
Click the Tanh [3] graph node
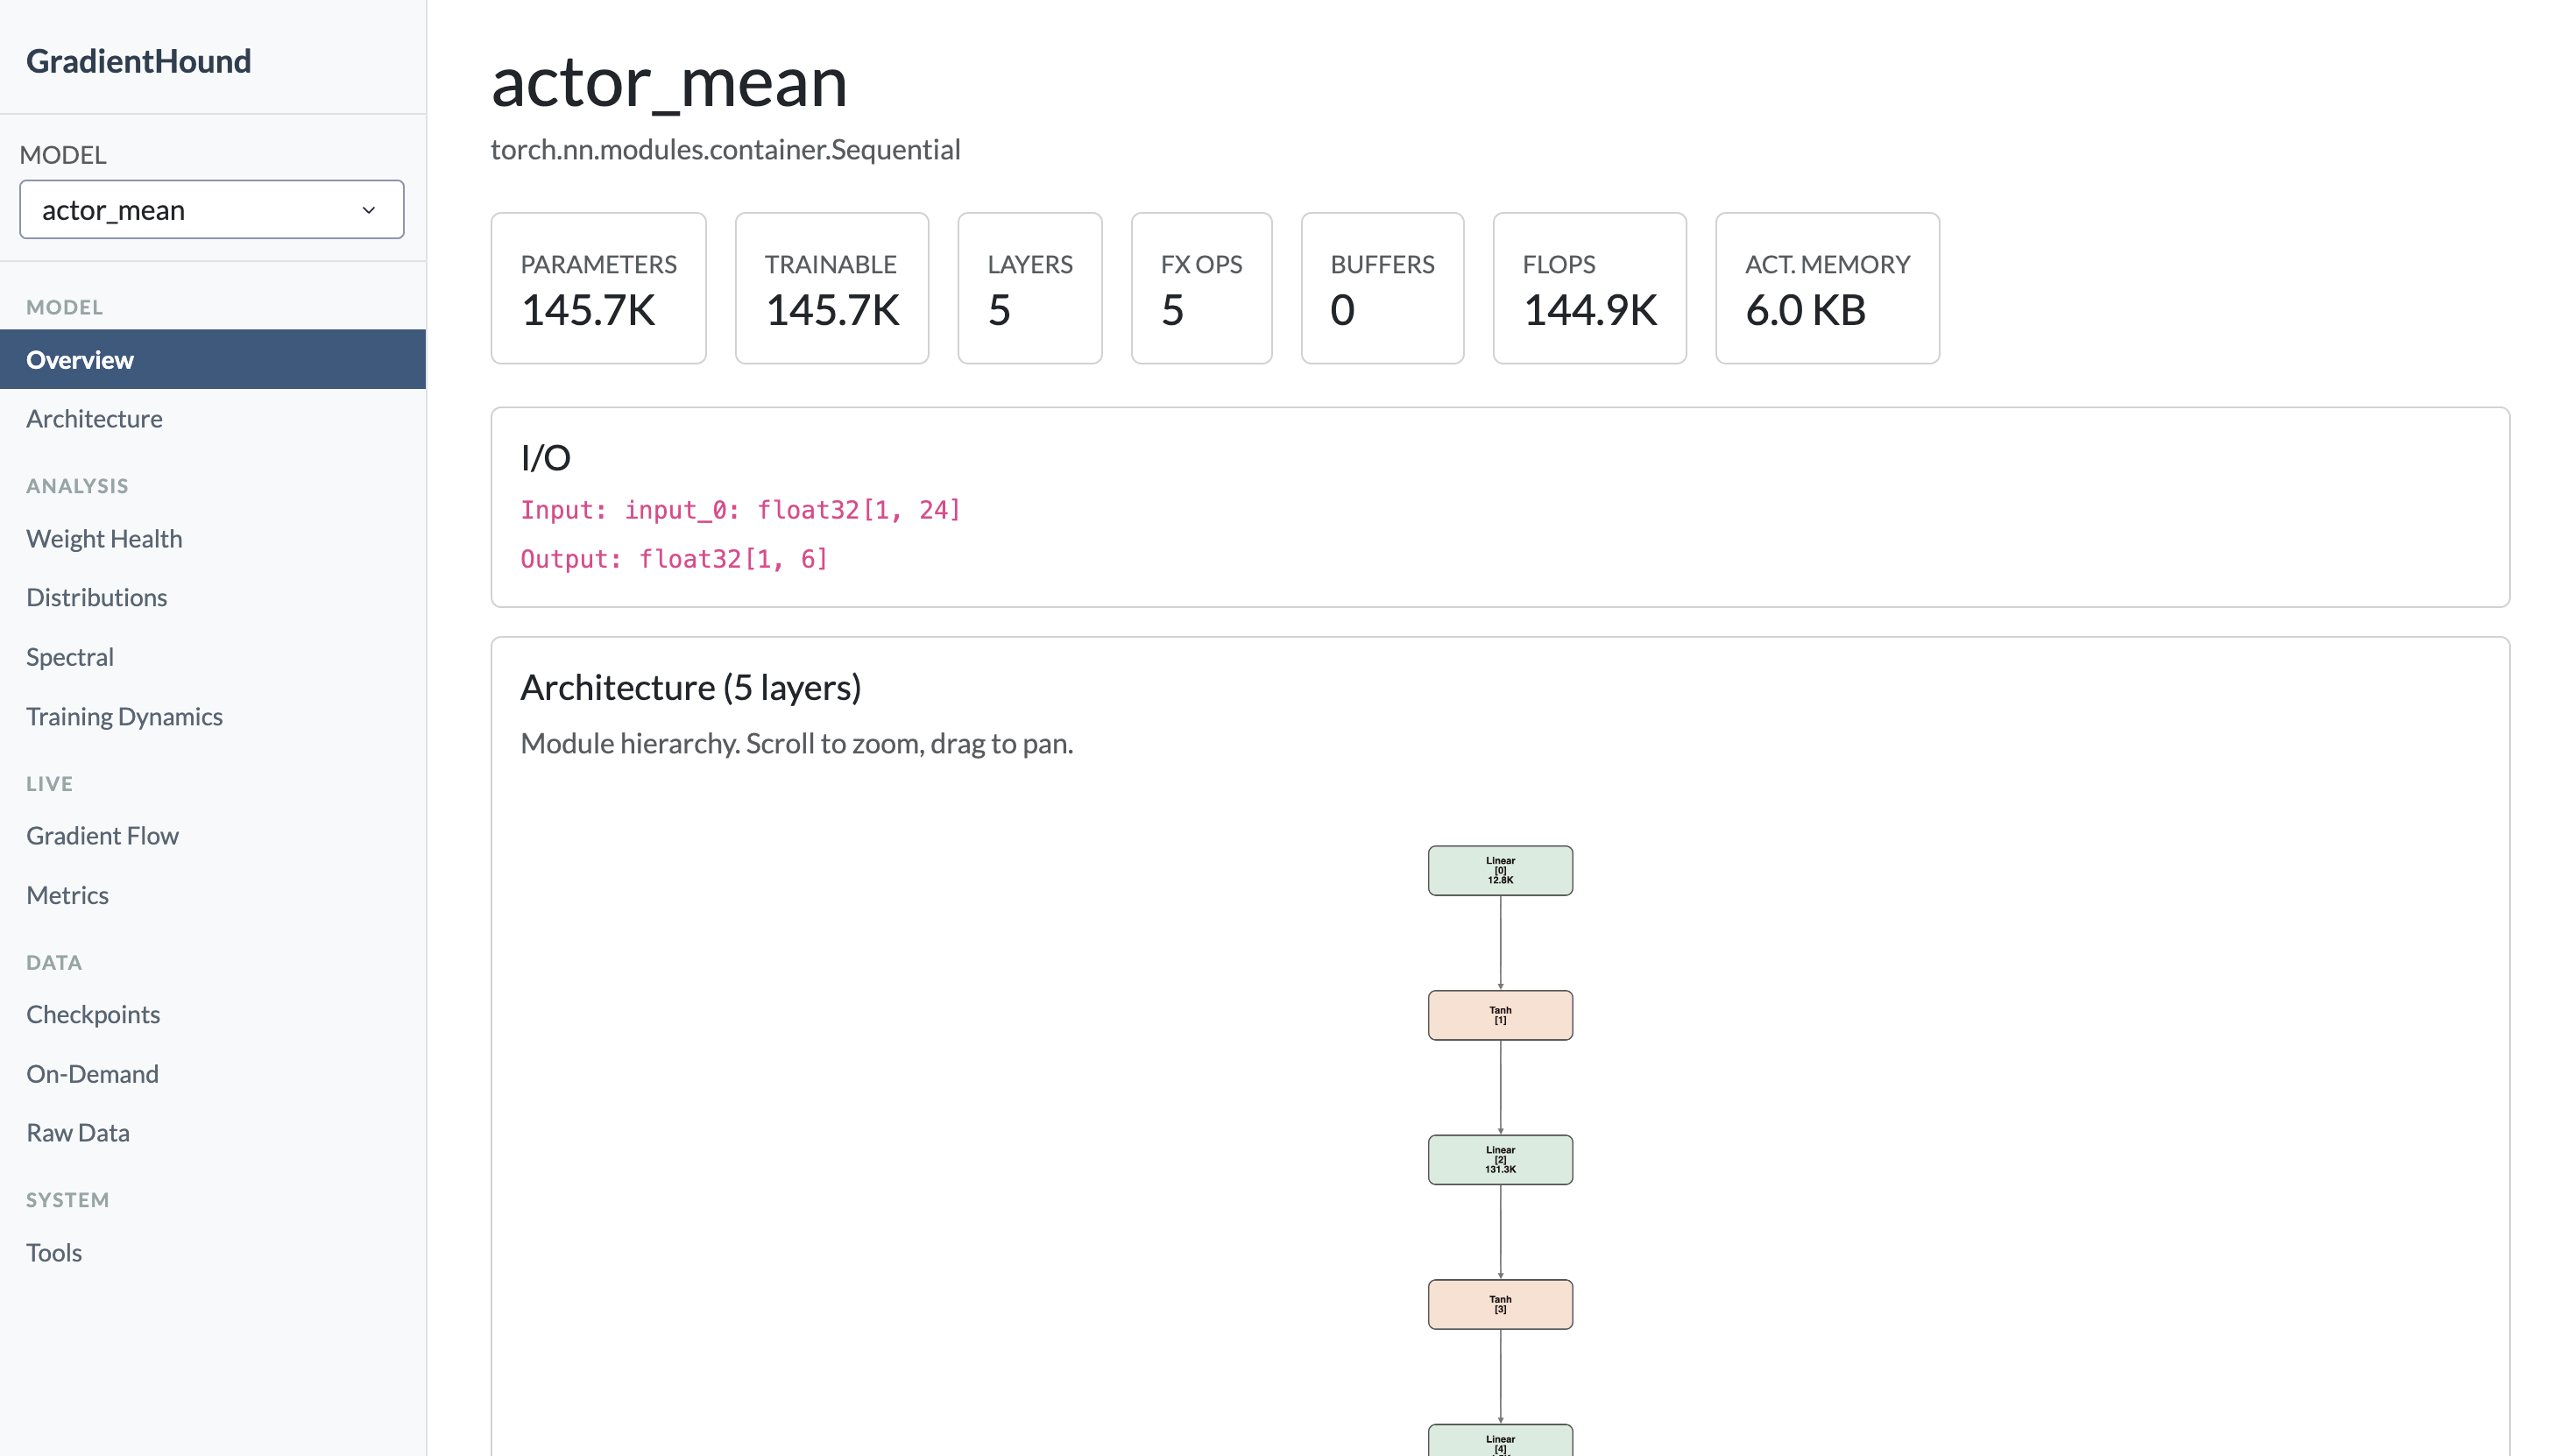click(1500, 1305)
